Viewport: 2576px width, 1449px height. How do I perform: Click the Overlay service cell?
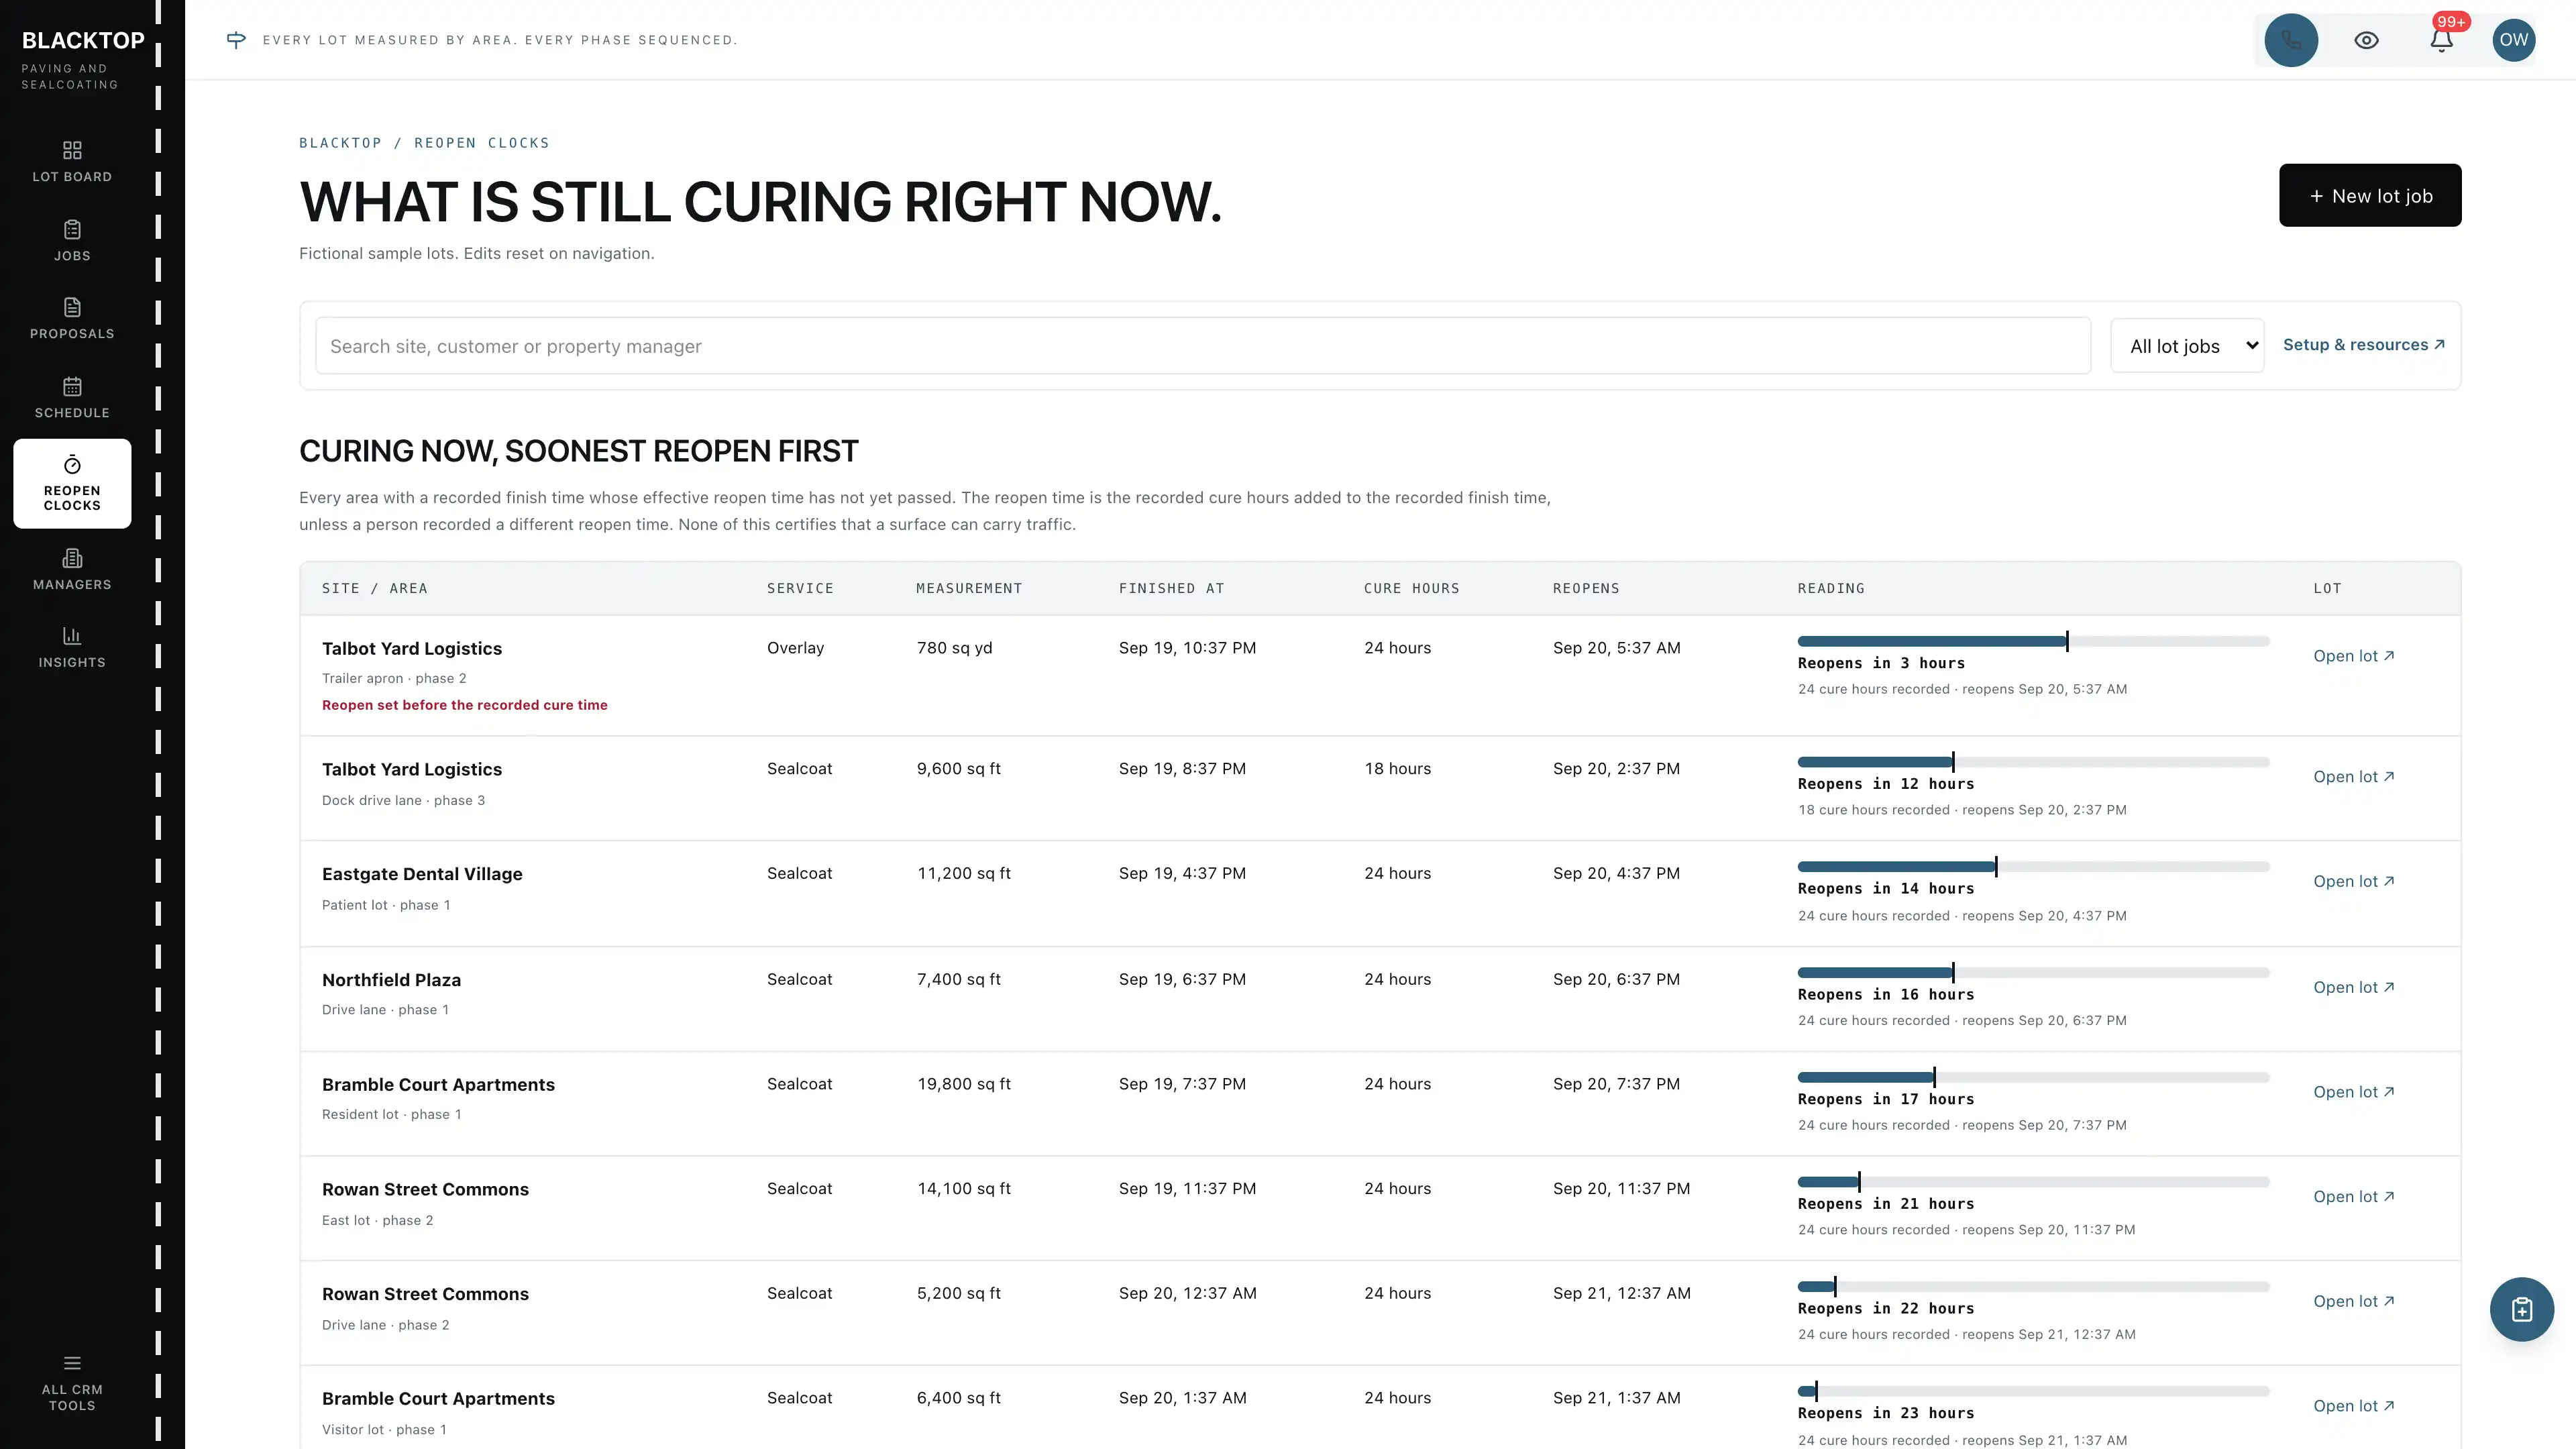(795, 648)
